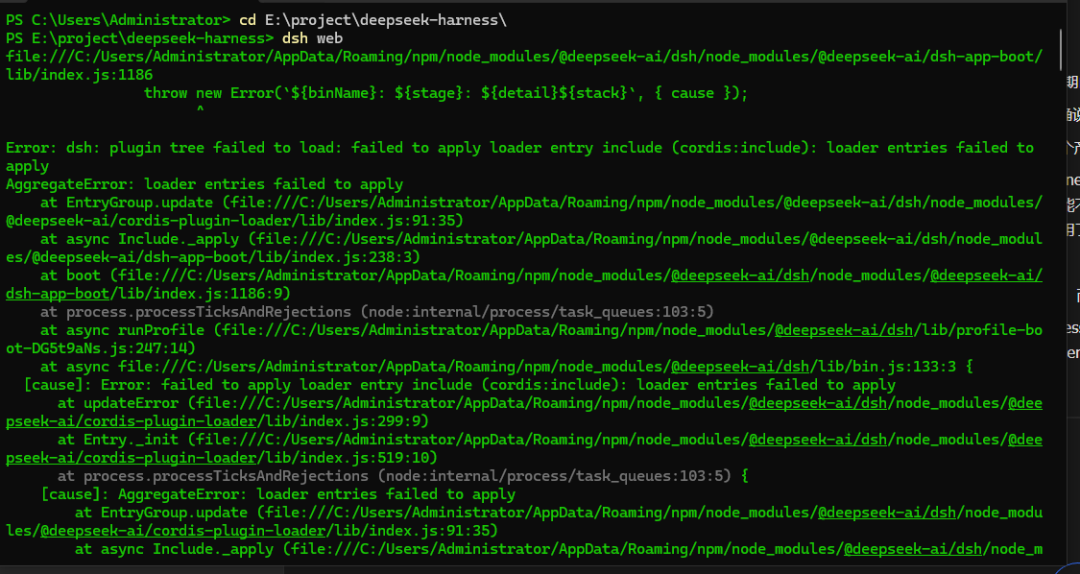Click 'lib/index.js:299:9' text
1080x574 pixels.
(344, 421)
